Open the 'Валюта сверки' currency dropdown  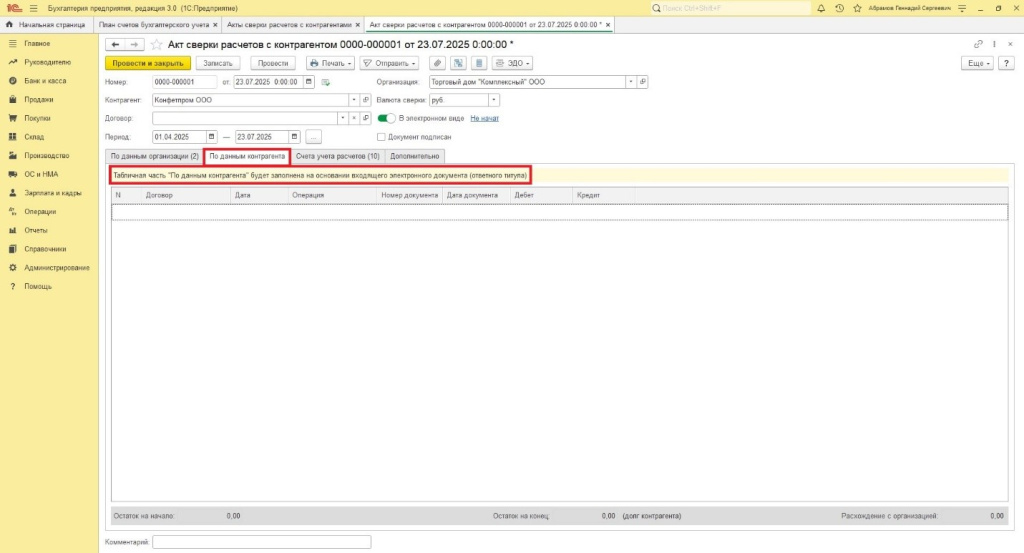coord(495,100)
